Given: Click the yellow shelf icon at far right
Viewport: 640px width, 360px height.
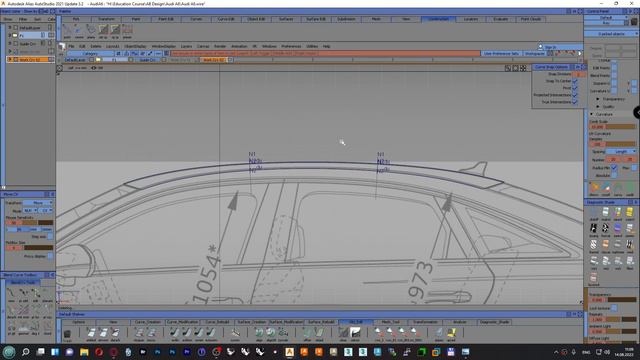Looking at the screenshot, I should pyautogui.click(x=451, y=333).
